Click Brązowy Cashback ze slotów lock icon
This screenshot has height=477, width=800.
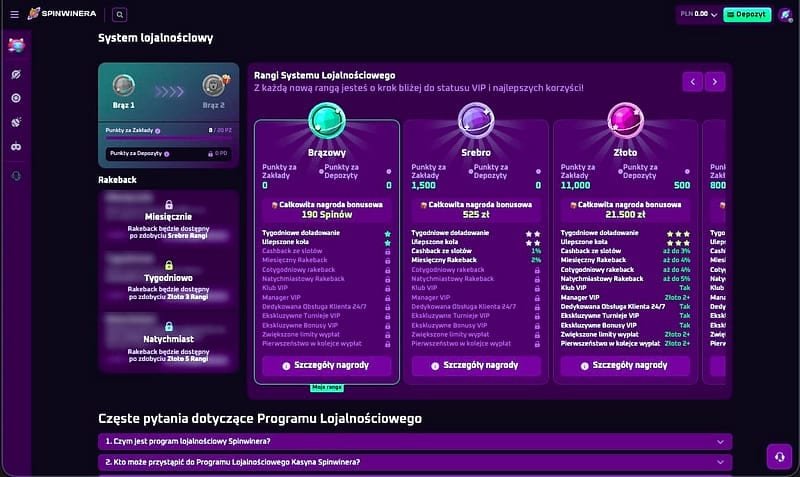[x=388, y=252]
